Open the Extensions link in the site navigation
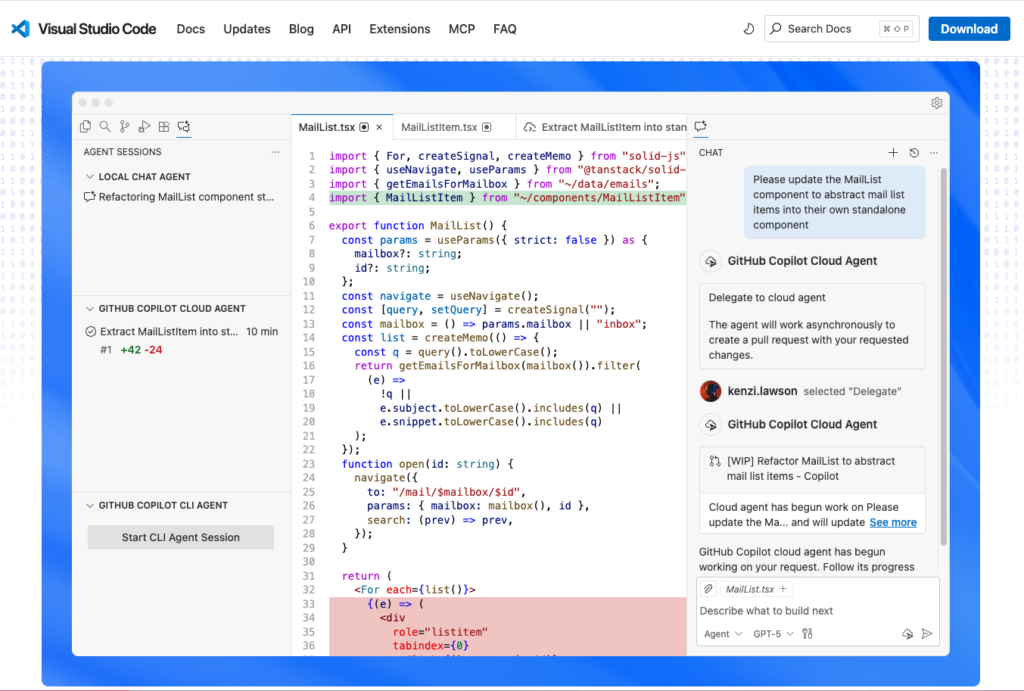 tap(399, 29)
